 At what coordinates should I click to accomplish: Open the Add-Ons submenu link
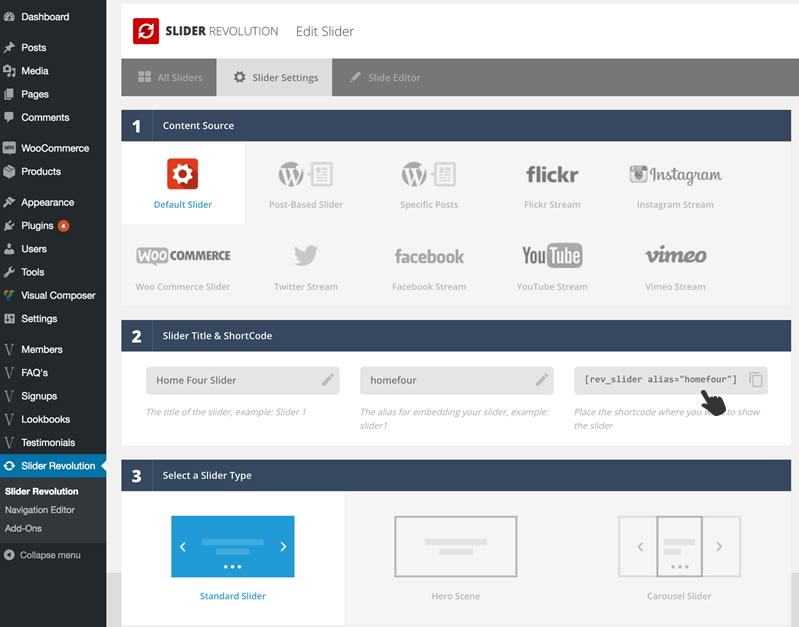point(23,529)
